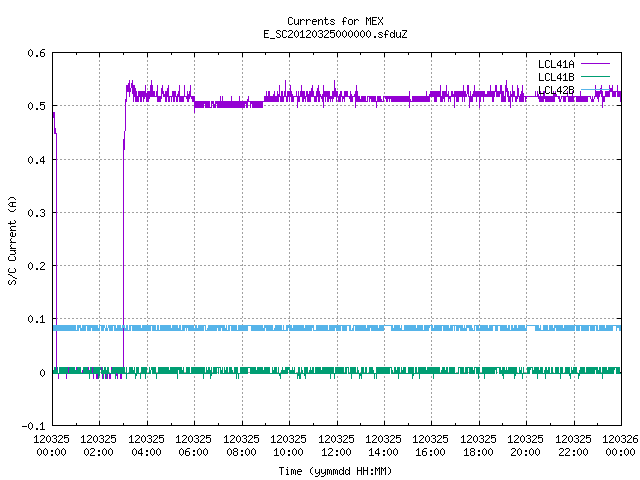Screen dimensions: 640x480
Task: Click the 06:00 x-axis time label
Action: coord(193,452)
